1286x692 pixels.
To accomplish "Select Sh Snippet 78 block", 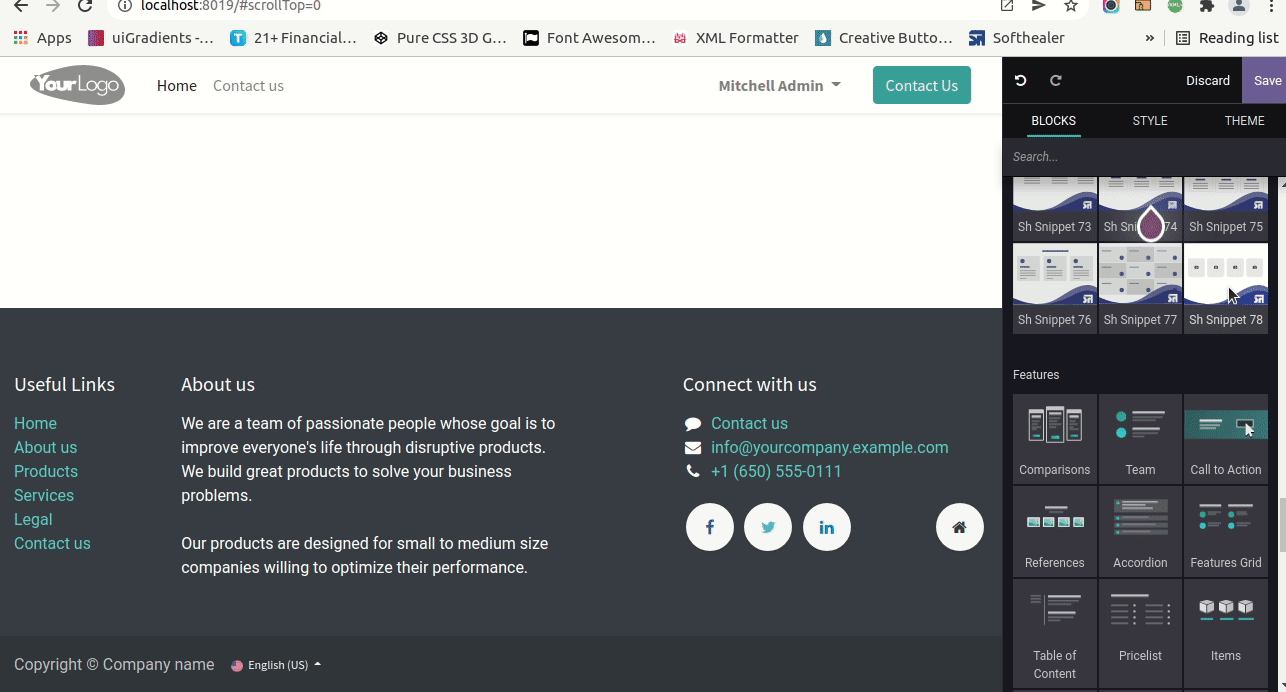I will click(1226, 288).
